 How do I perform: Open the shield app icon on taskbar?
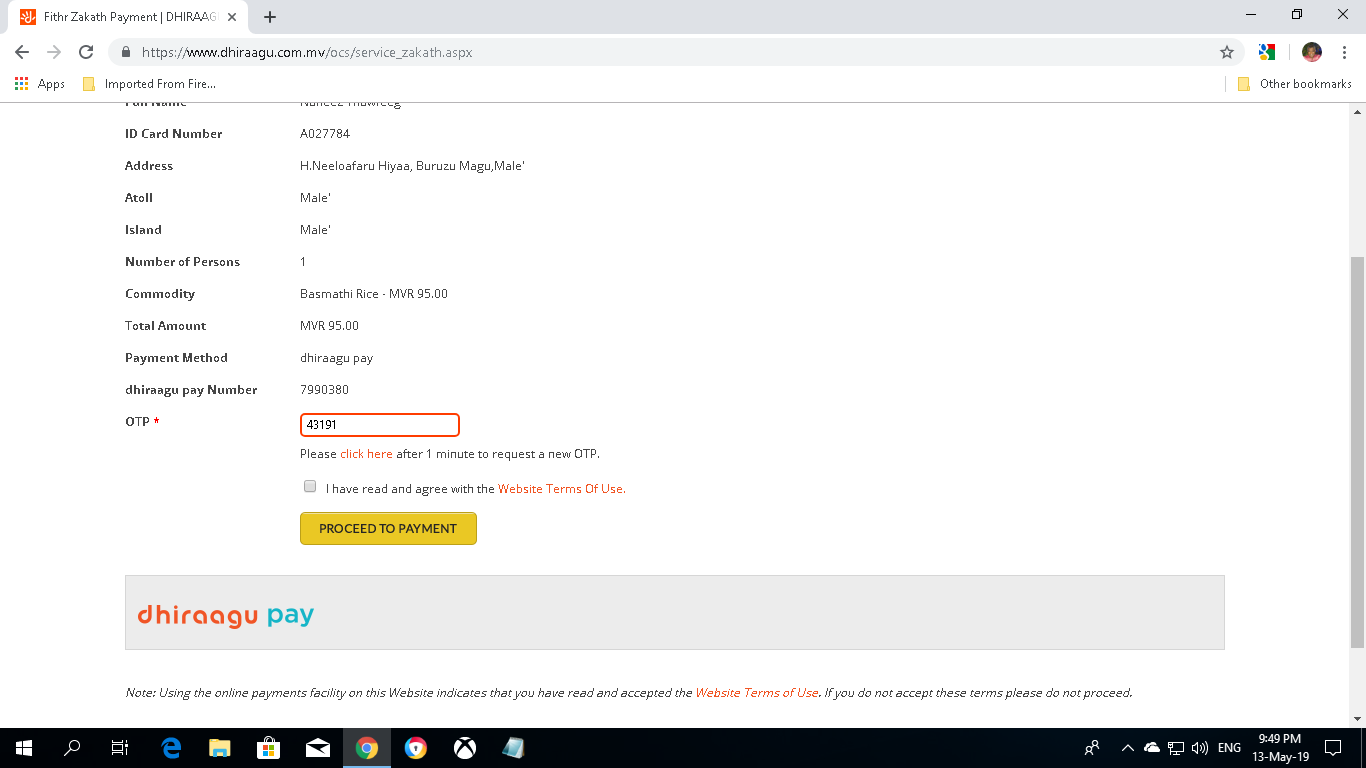[x=416, y=747]
